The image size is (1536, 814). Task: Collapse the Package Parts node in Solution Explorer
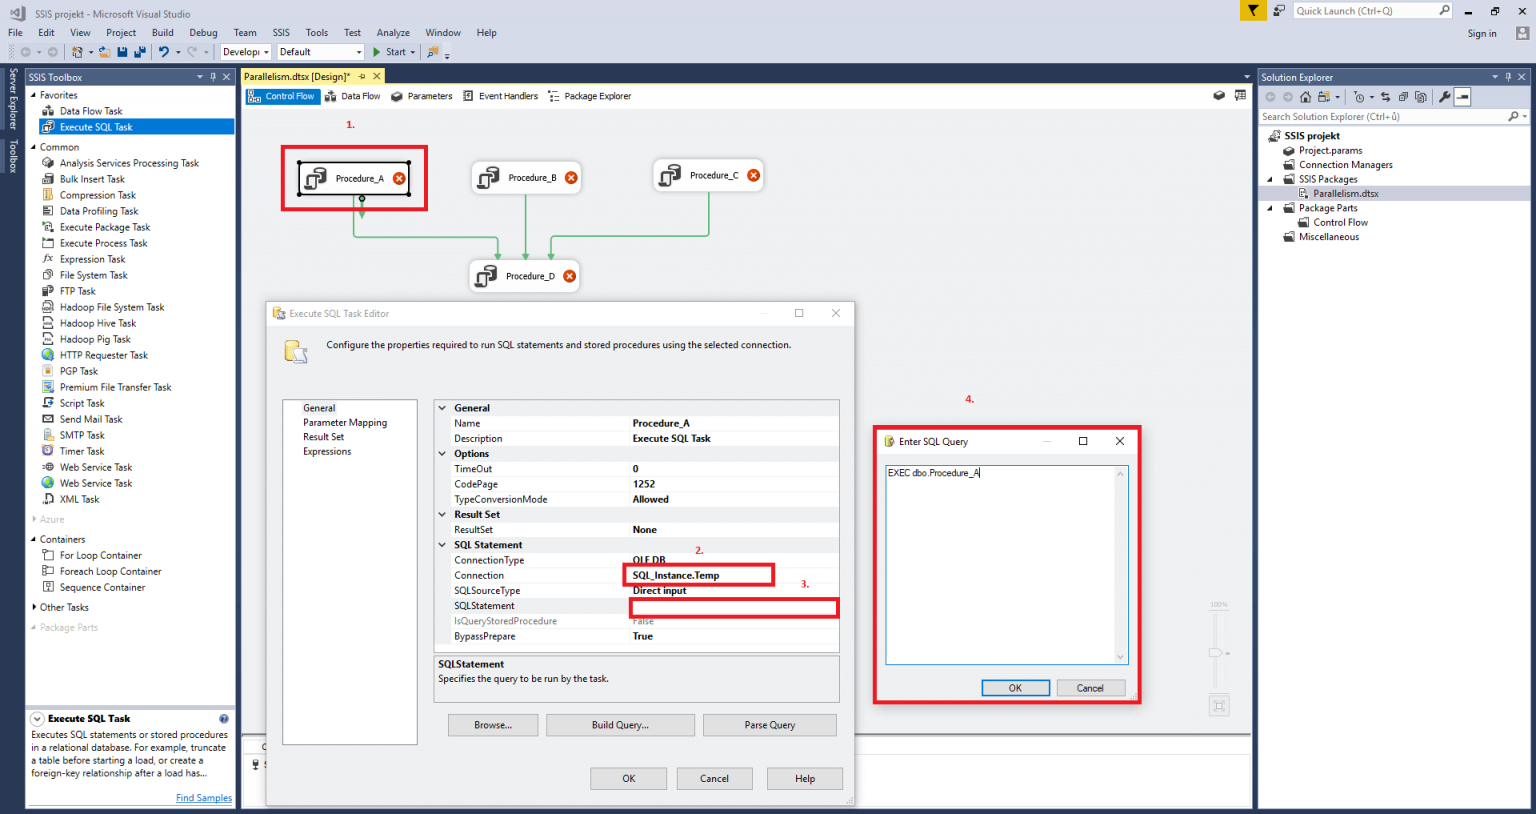tap(1271, 208)
